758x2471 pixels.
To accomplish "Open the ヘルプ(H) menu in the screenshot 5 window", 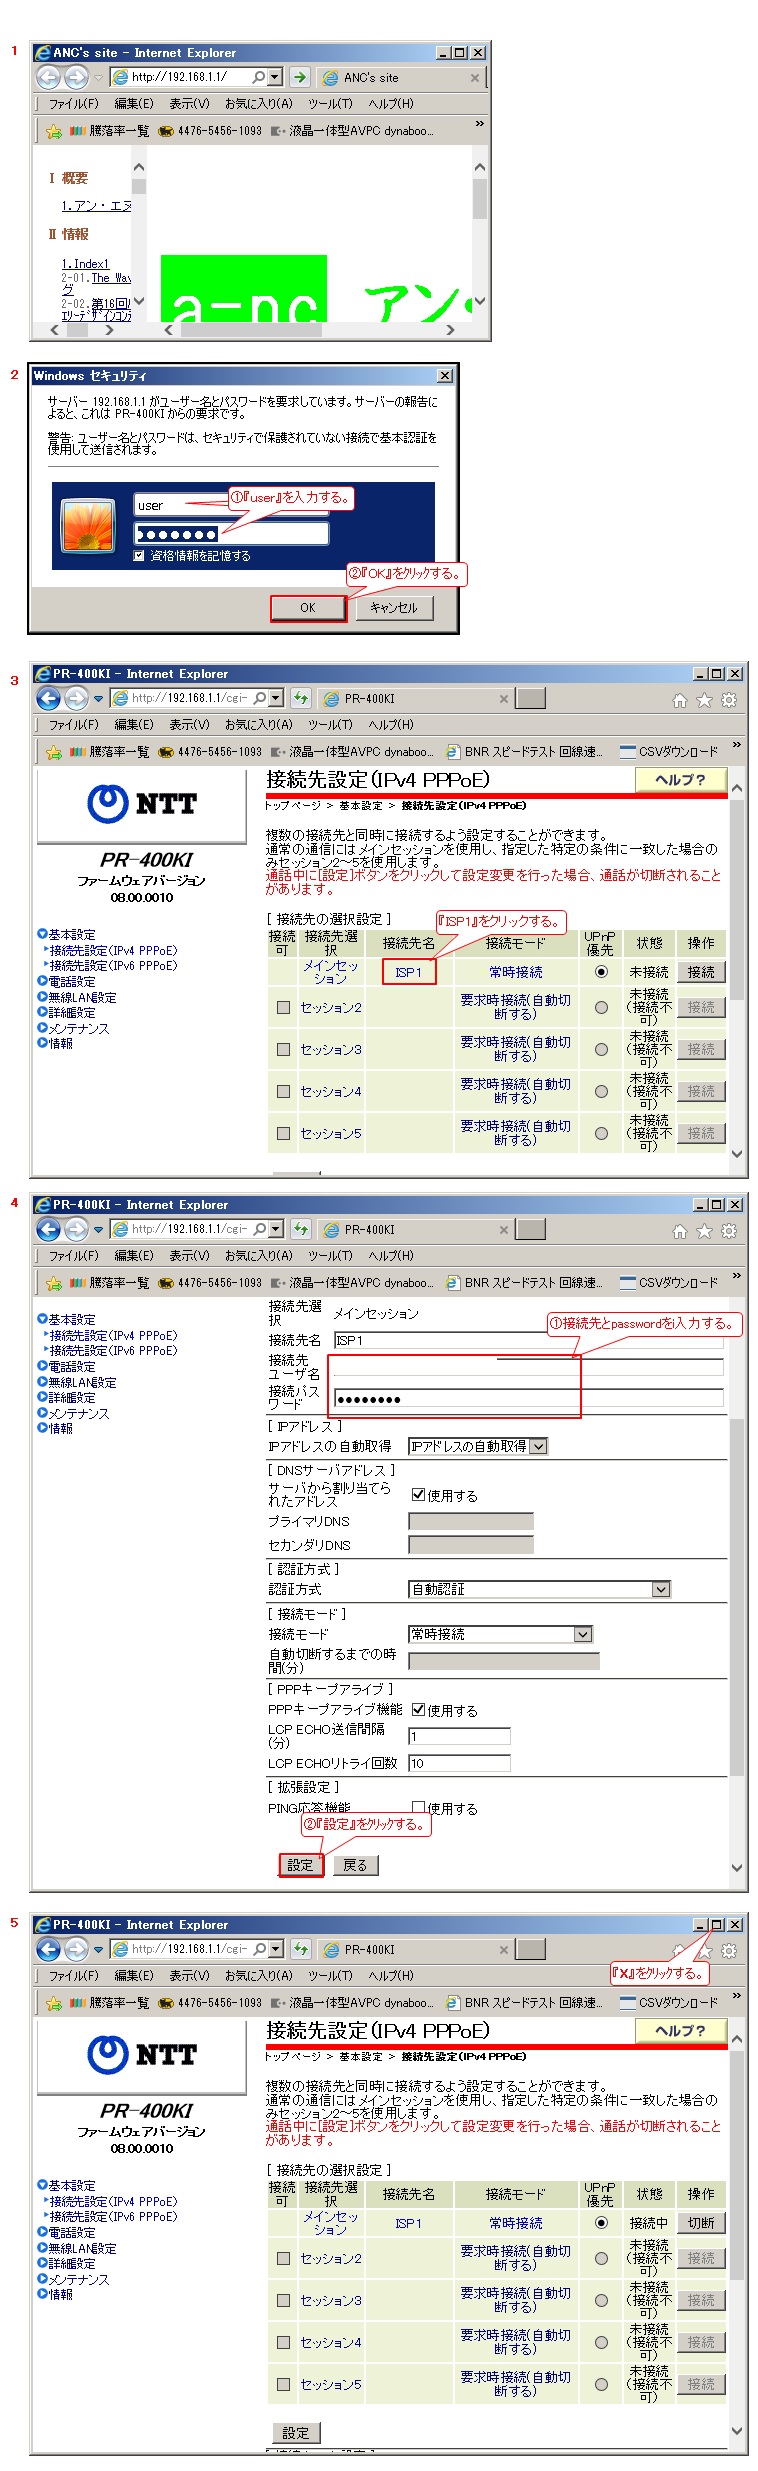I will (391, 1976).
